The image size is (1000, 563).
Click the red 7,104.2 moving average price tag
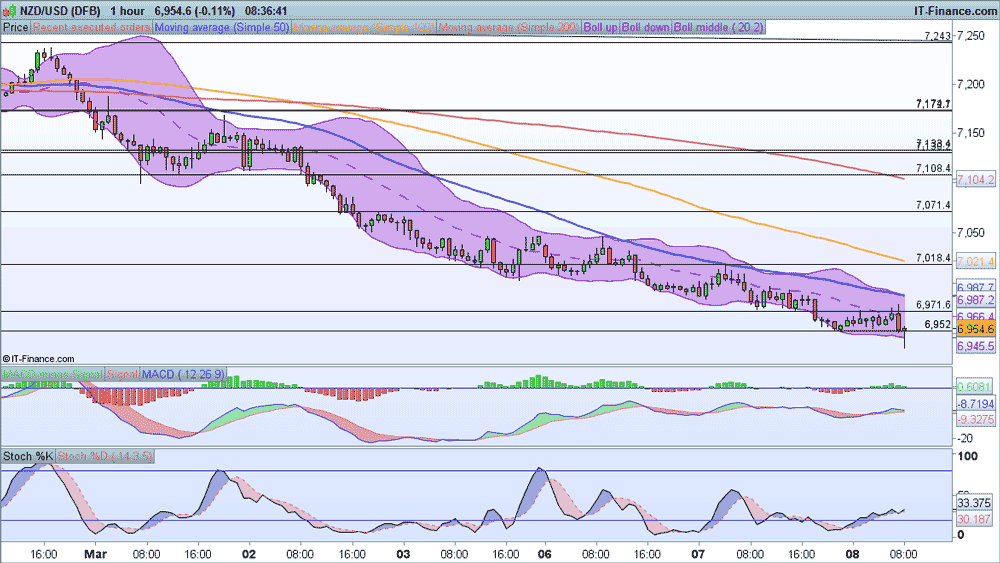tap(976, 180)
